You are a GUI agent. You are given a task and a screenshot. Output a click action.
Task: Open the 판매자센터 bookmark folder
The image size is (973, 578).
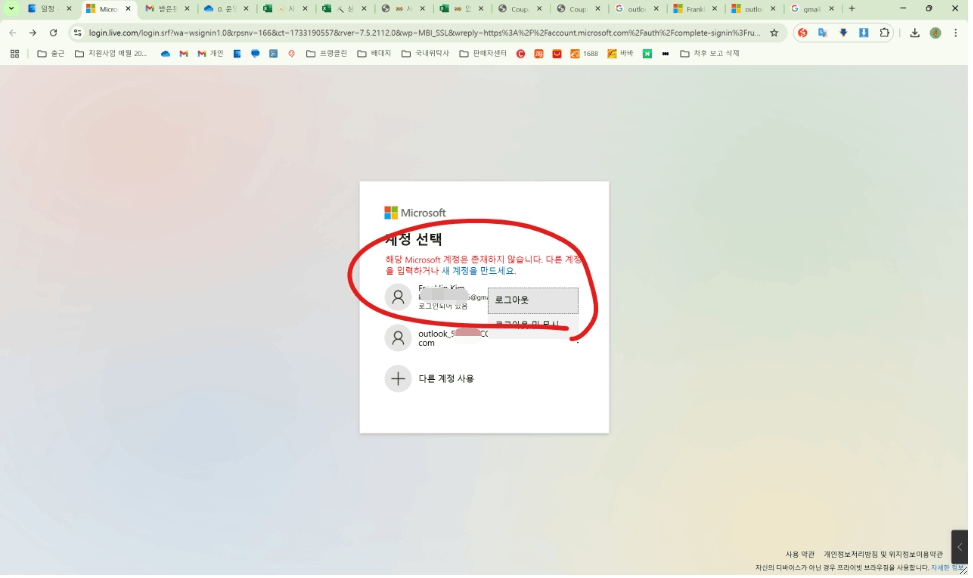tap(485, 54)
